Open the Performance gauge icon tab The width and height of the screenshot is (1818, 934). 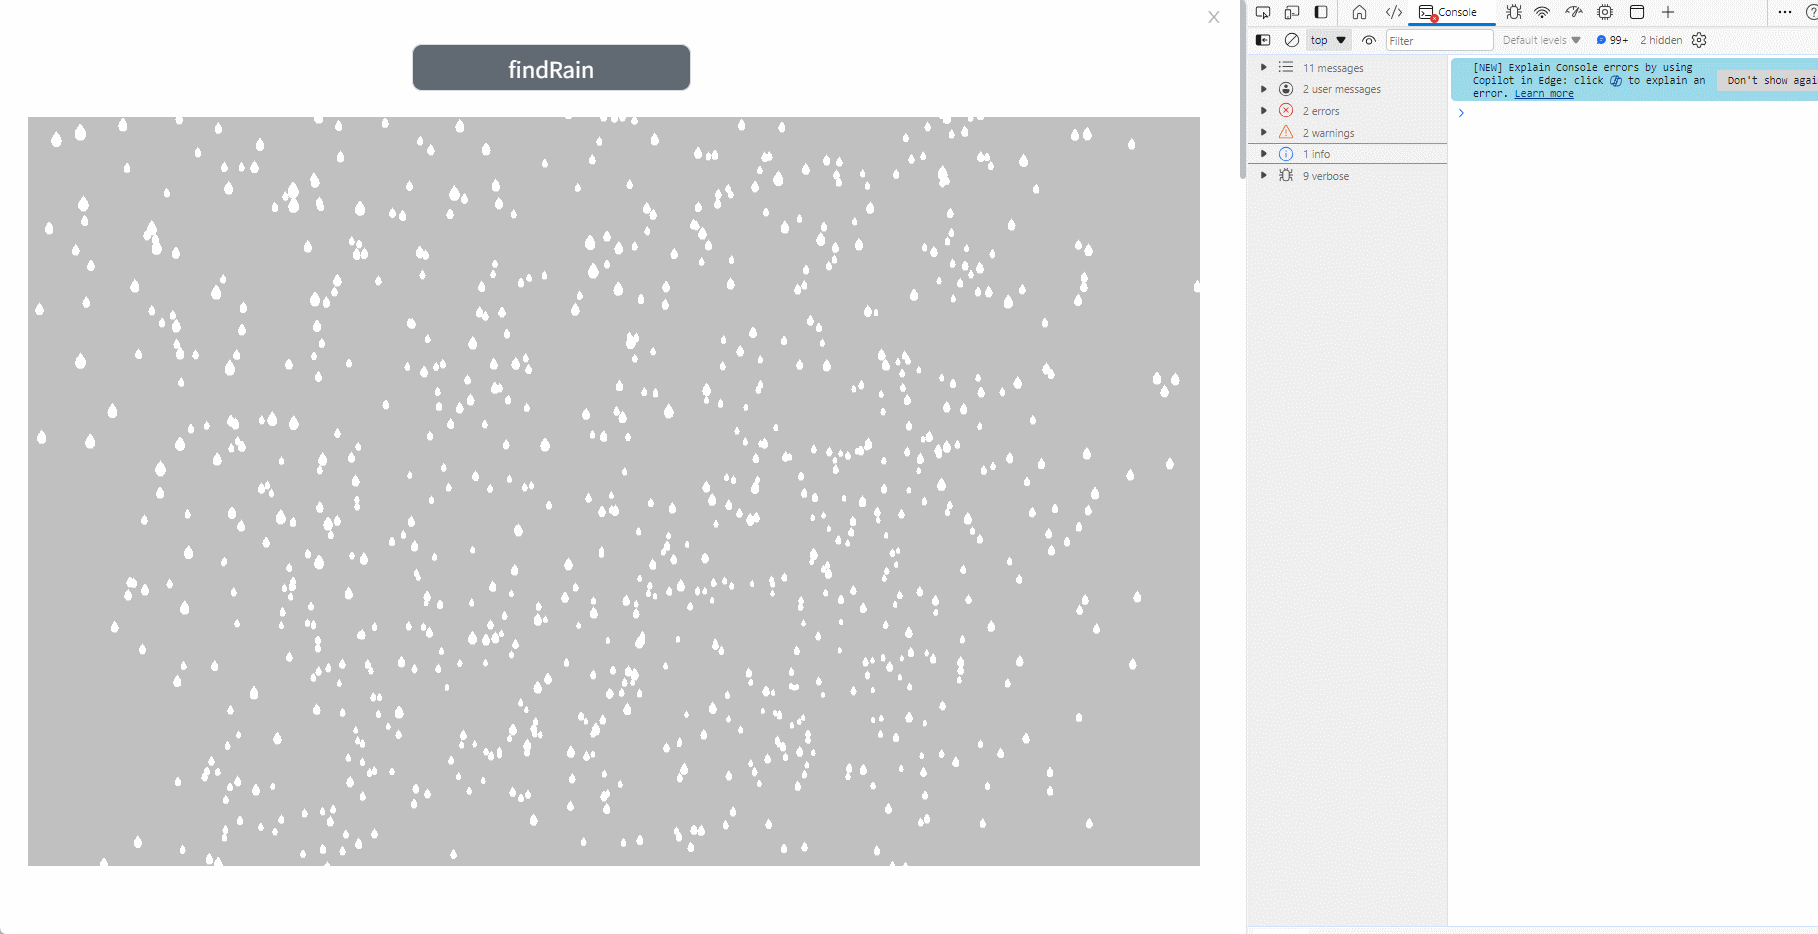click(1574, 13)
